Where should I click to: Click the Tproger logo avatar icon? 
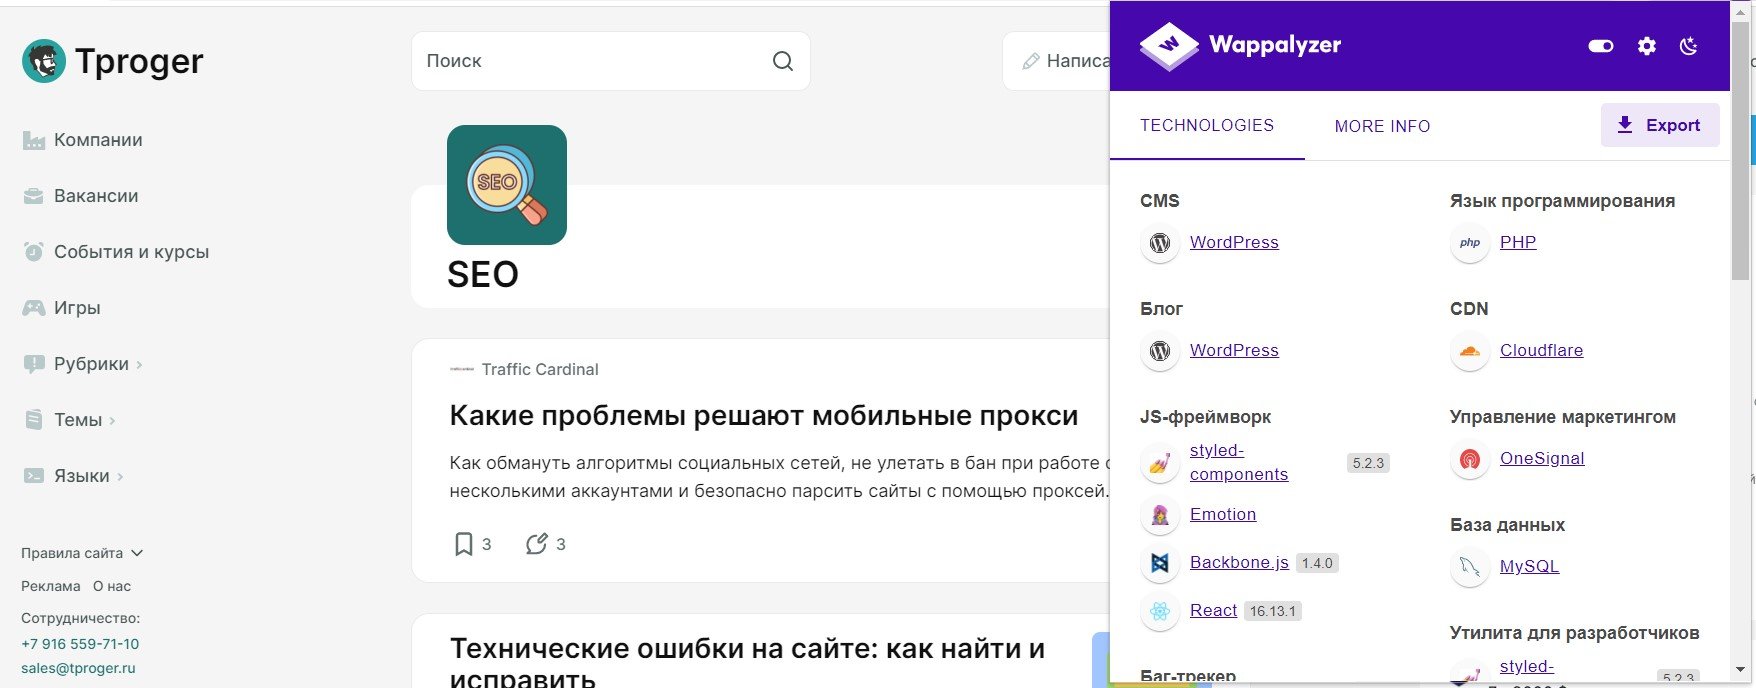44,61
